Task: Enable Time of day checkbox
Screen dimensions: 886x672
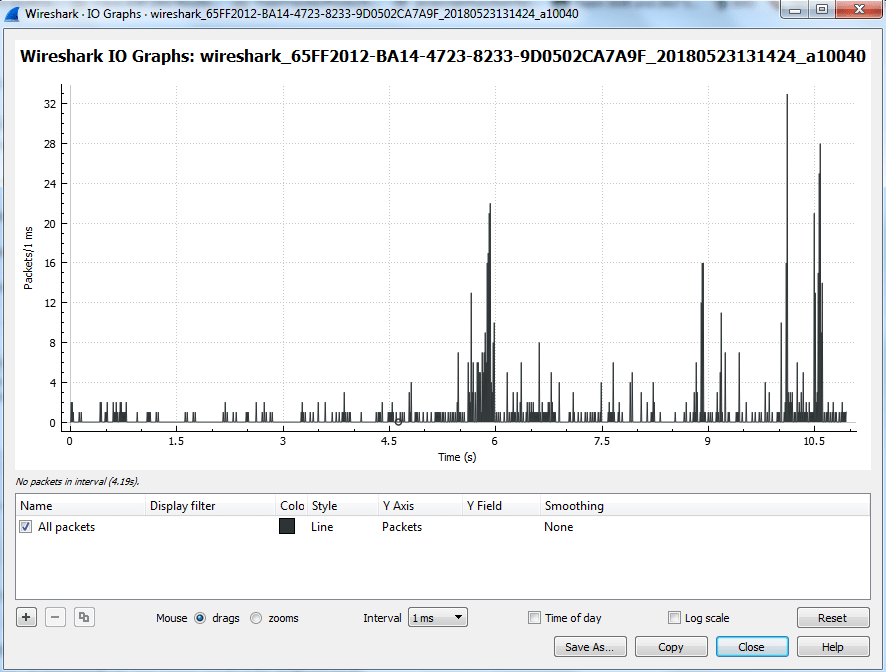Action: point(534,618)
